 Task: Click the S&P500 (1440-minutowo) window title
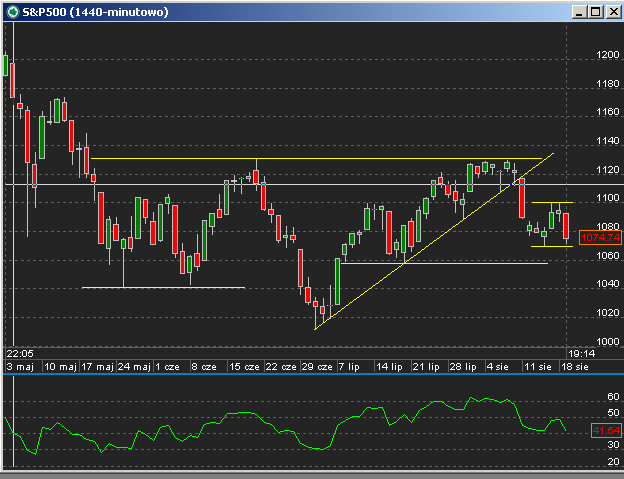96,12
